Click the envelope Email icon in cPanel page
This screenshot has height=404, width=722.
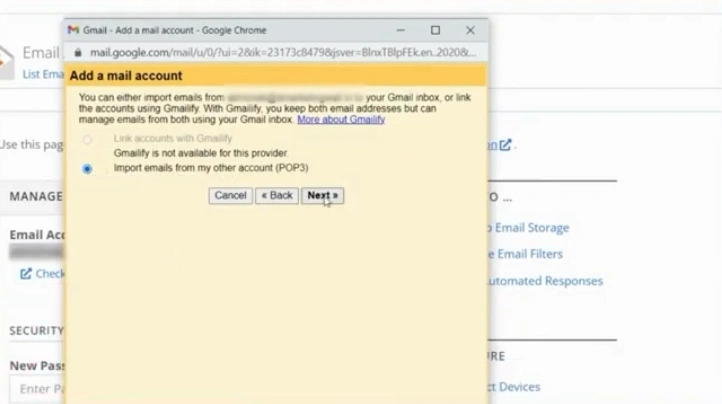point(6,62)
